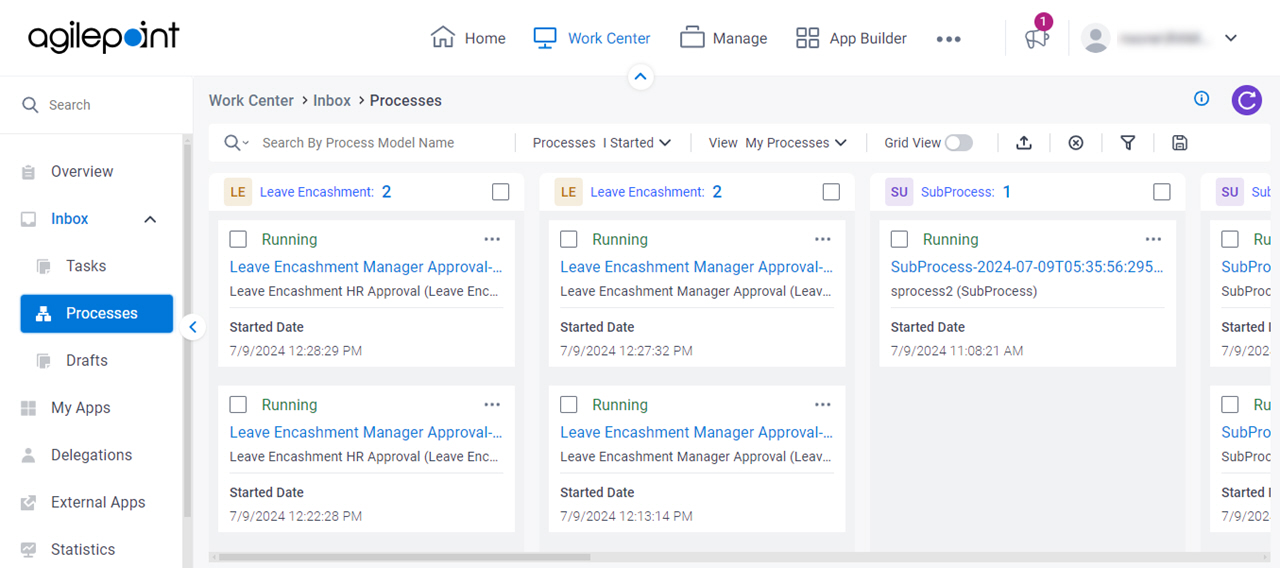Click LE badge of second Leave Encashment column
The image size is (1280, 568).
click(x=568, y=192)
